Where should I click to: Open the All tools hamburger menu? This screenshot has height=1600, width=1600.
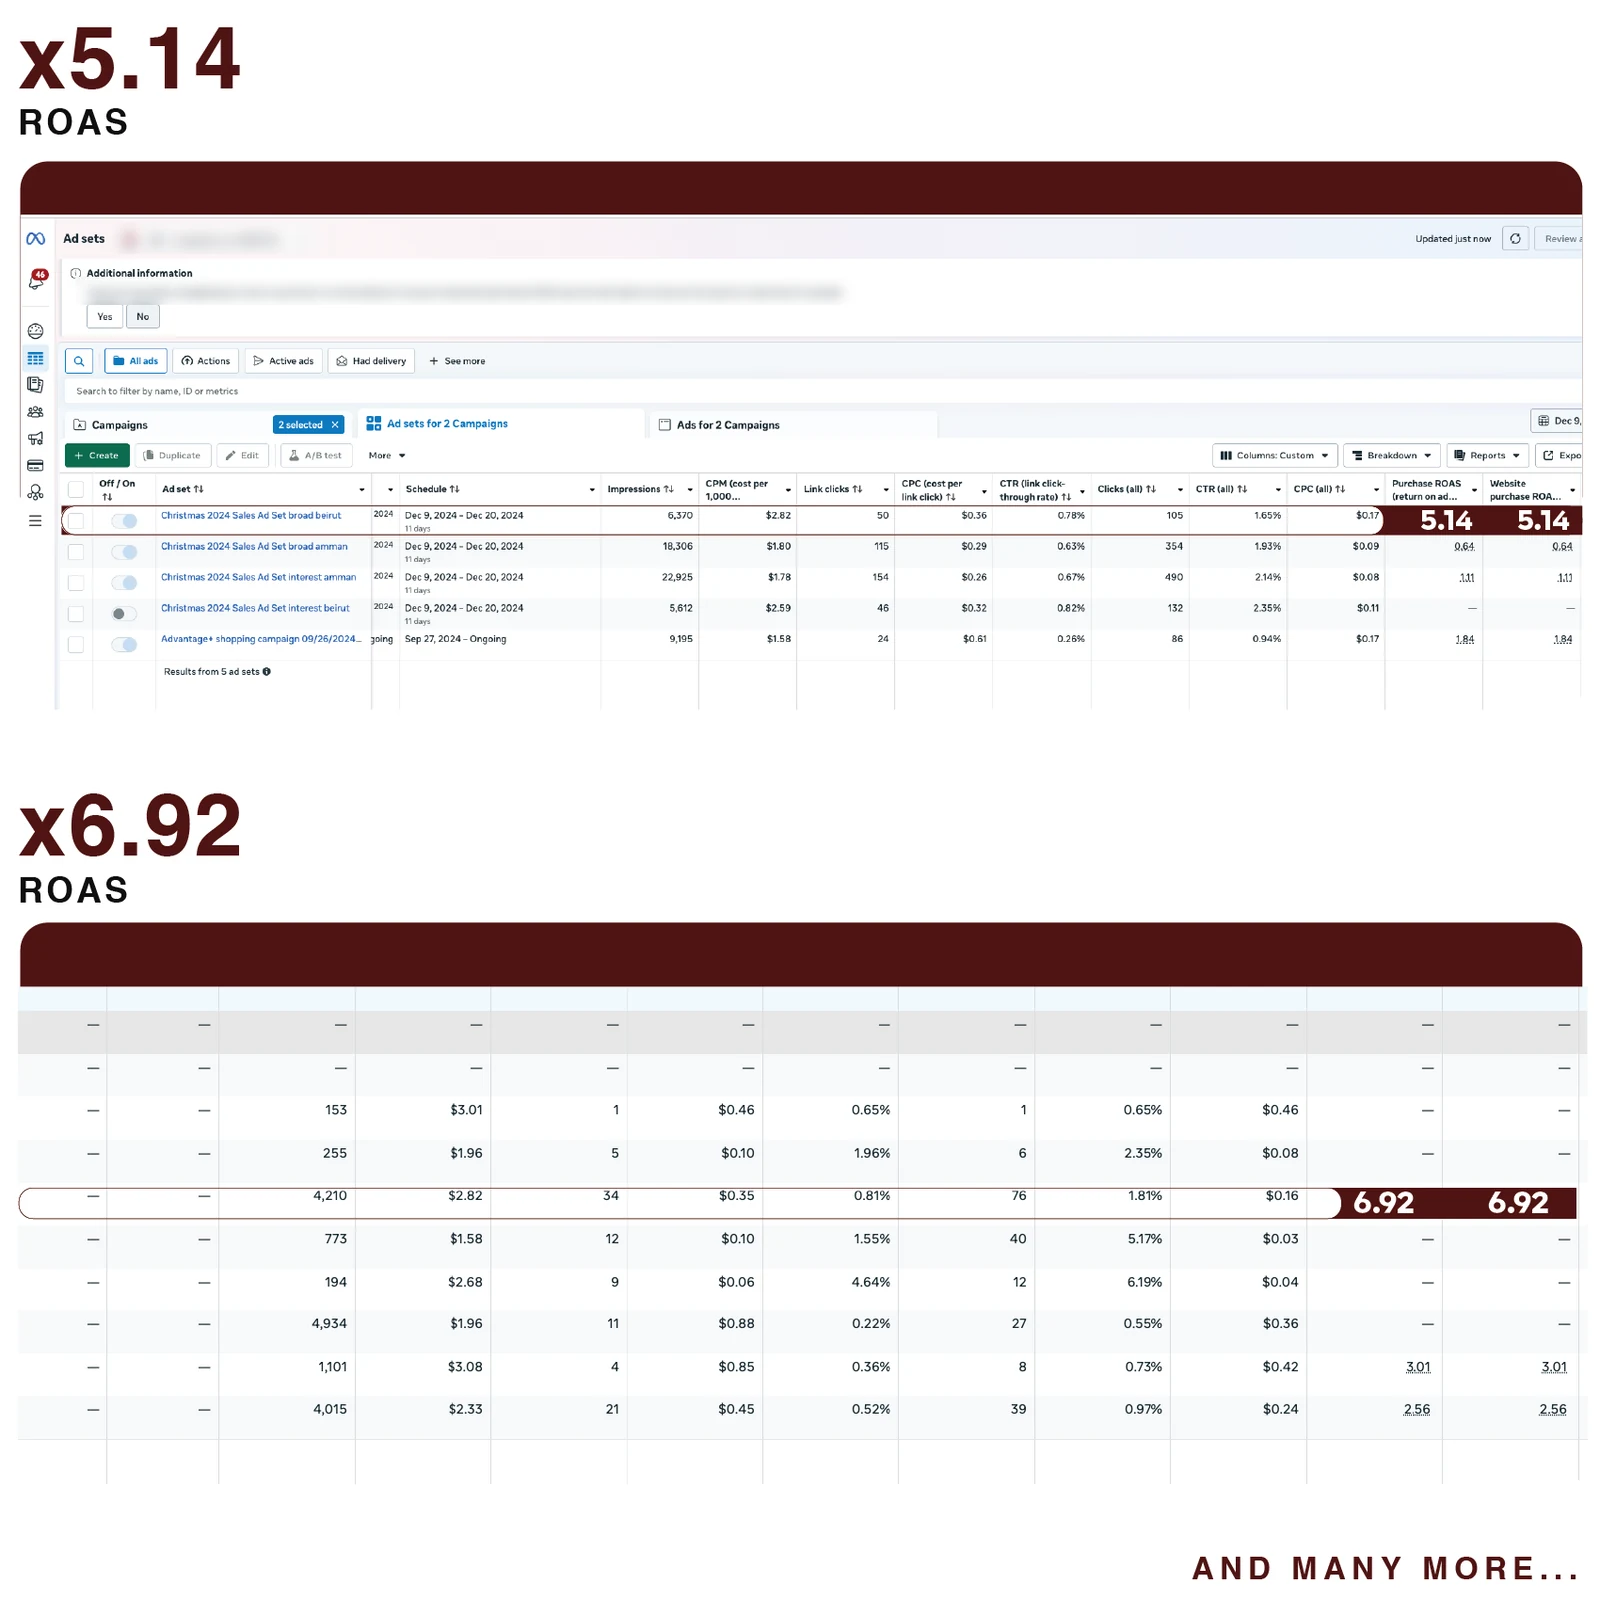click(35, 521)
